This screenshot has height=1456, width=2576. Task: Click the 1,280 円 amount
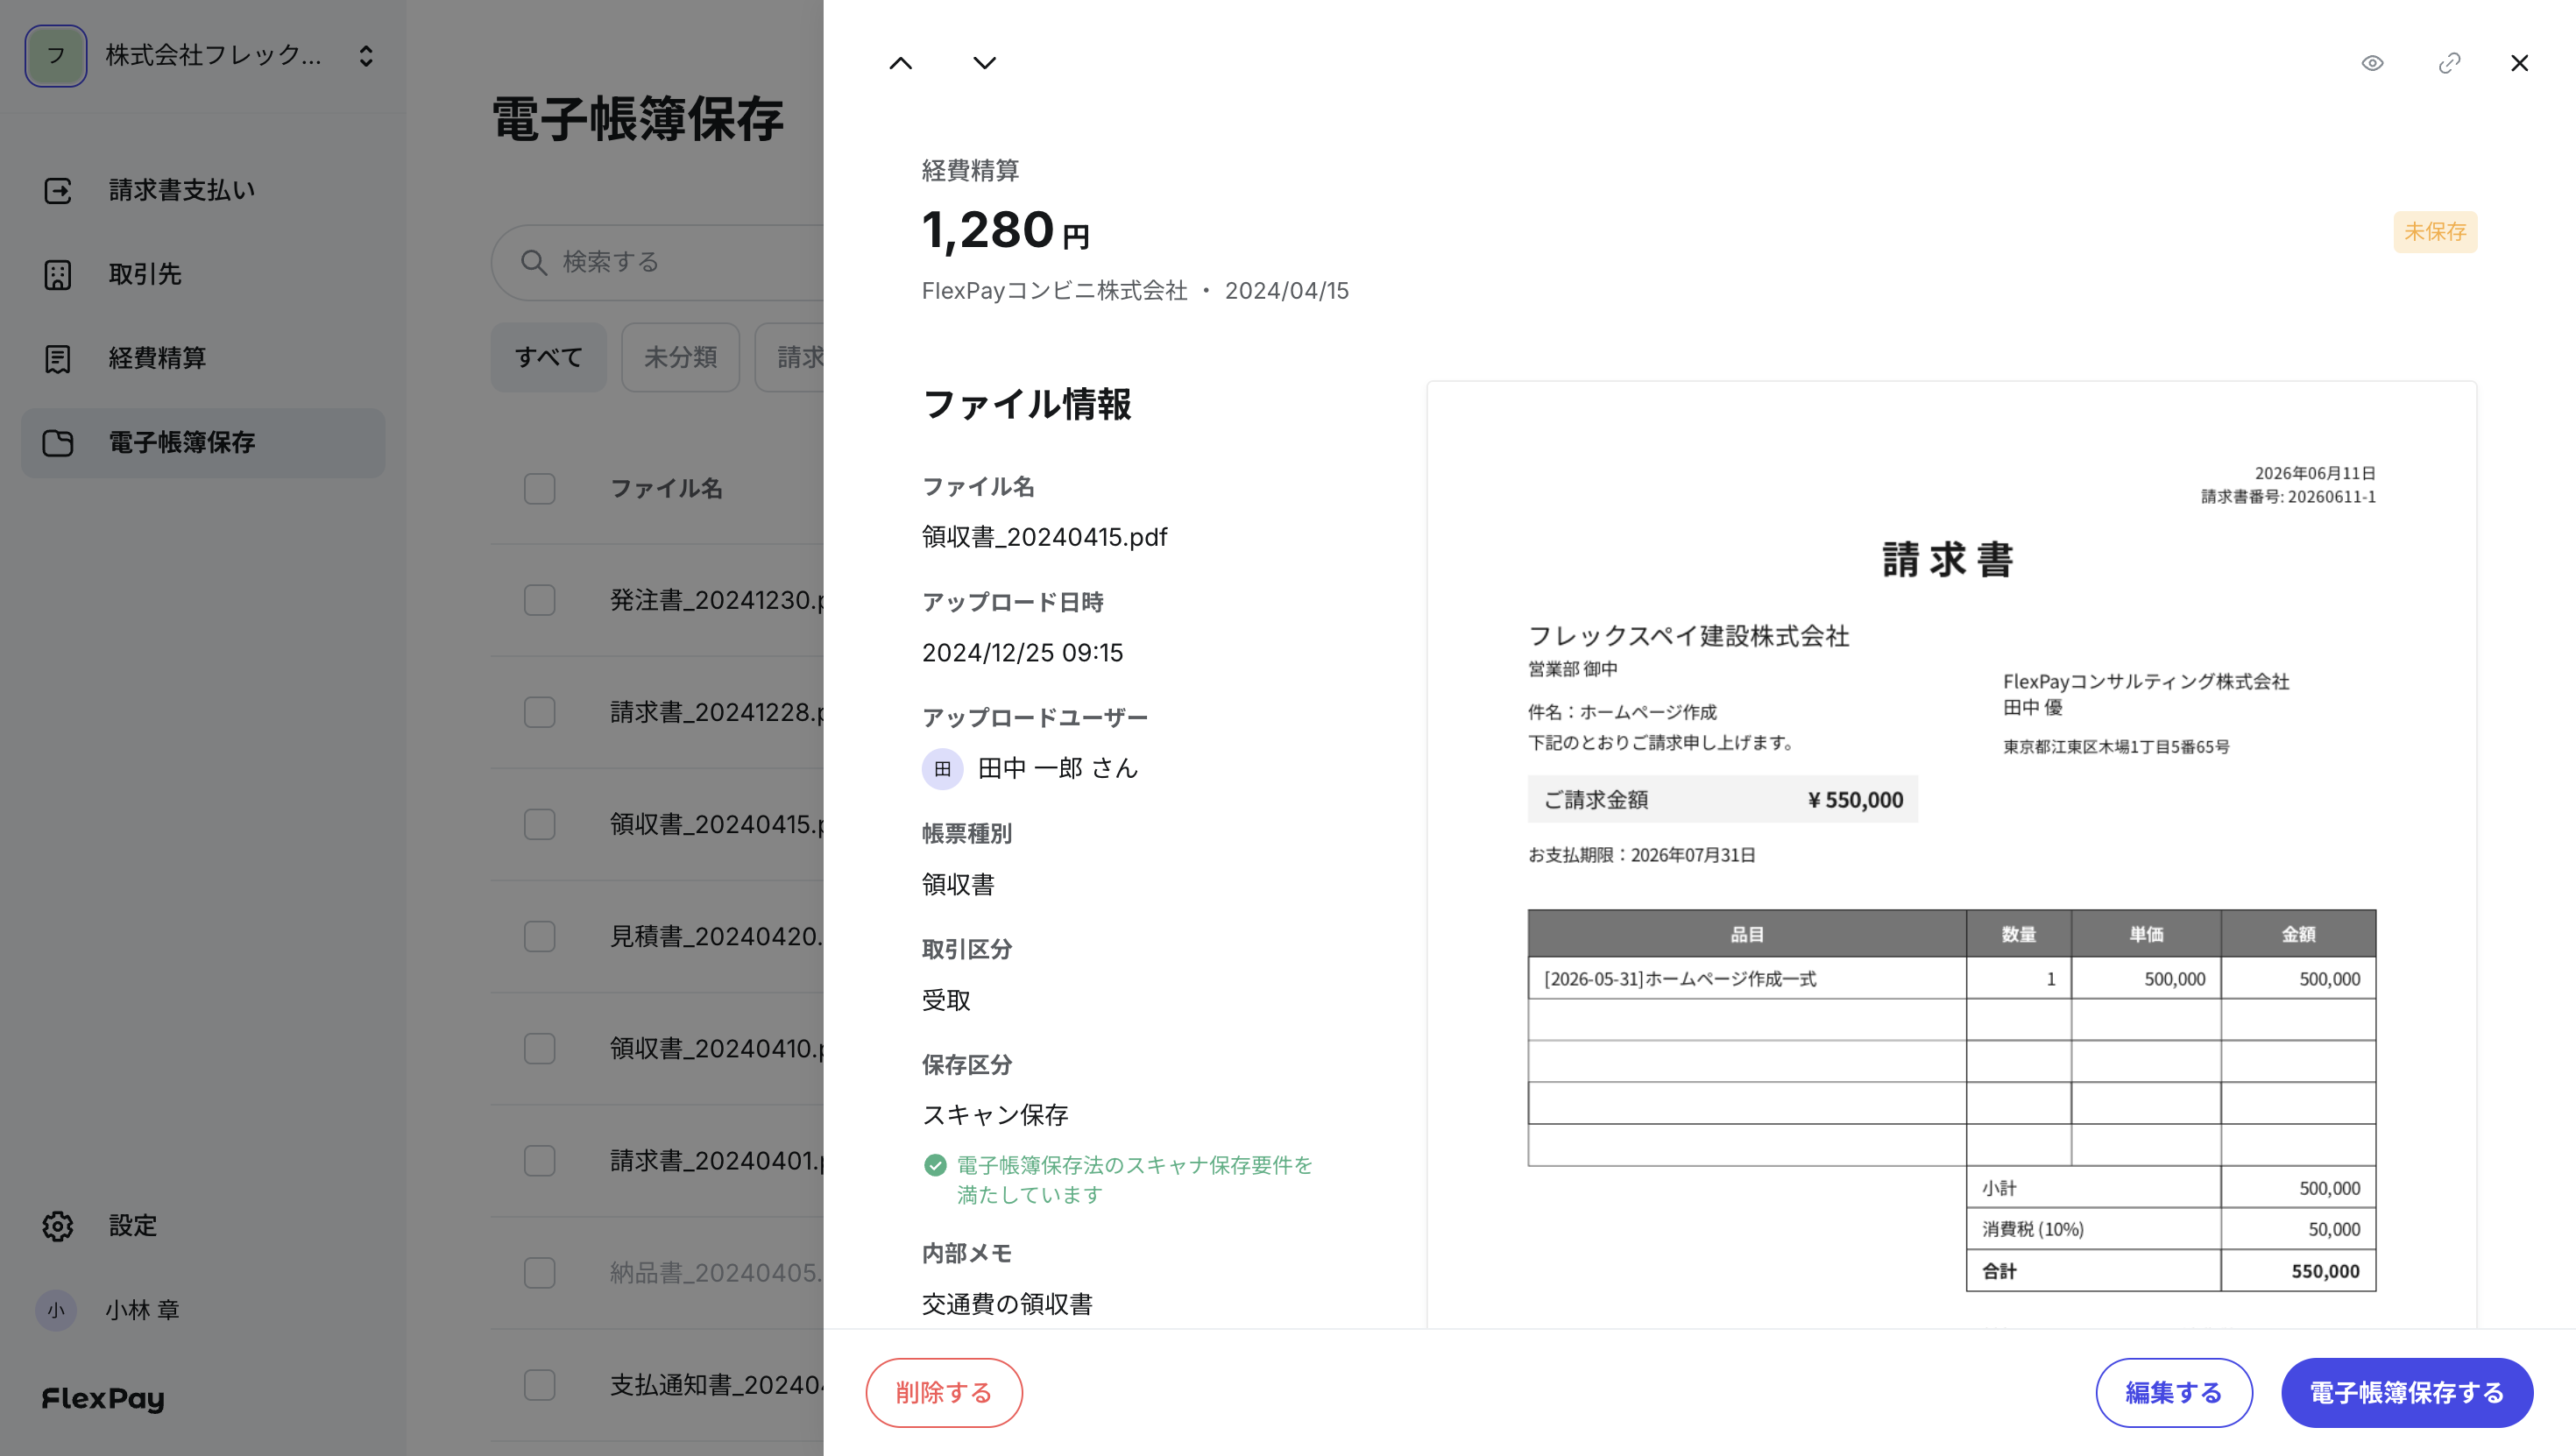1005,230
